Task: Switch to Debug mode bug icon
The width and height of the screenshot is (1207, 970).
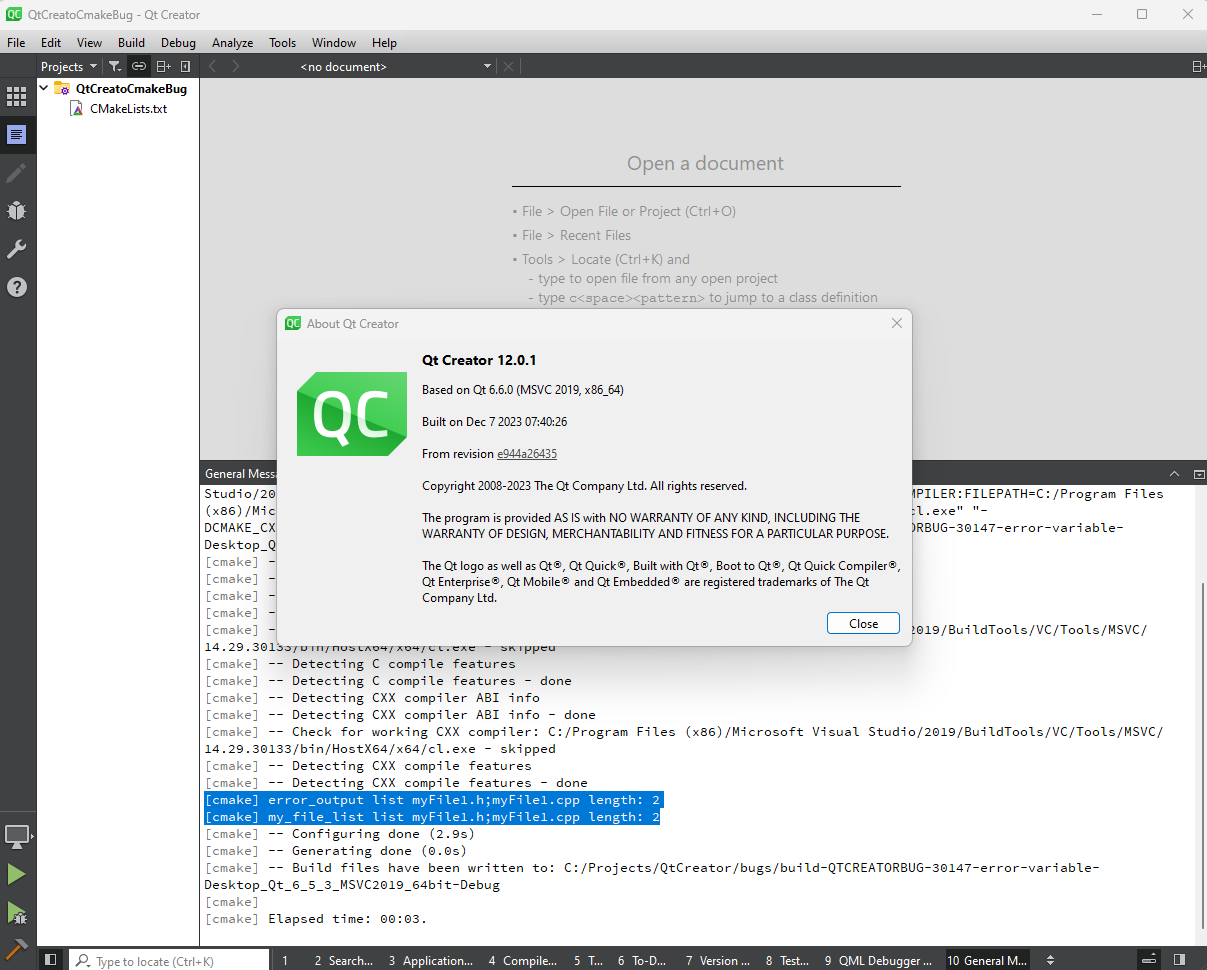Action: (17, 211)
